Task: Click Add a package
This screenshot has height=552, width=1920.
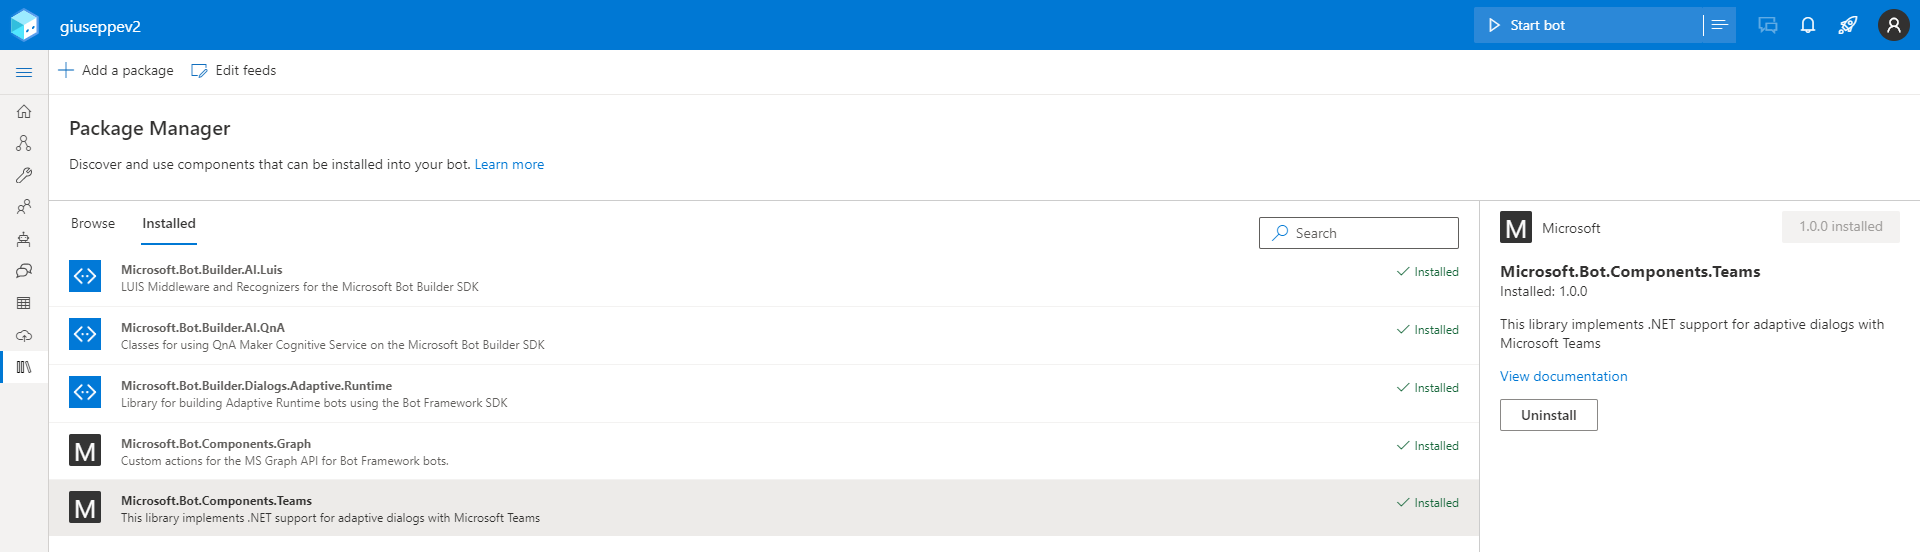Action: (116, 70)
